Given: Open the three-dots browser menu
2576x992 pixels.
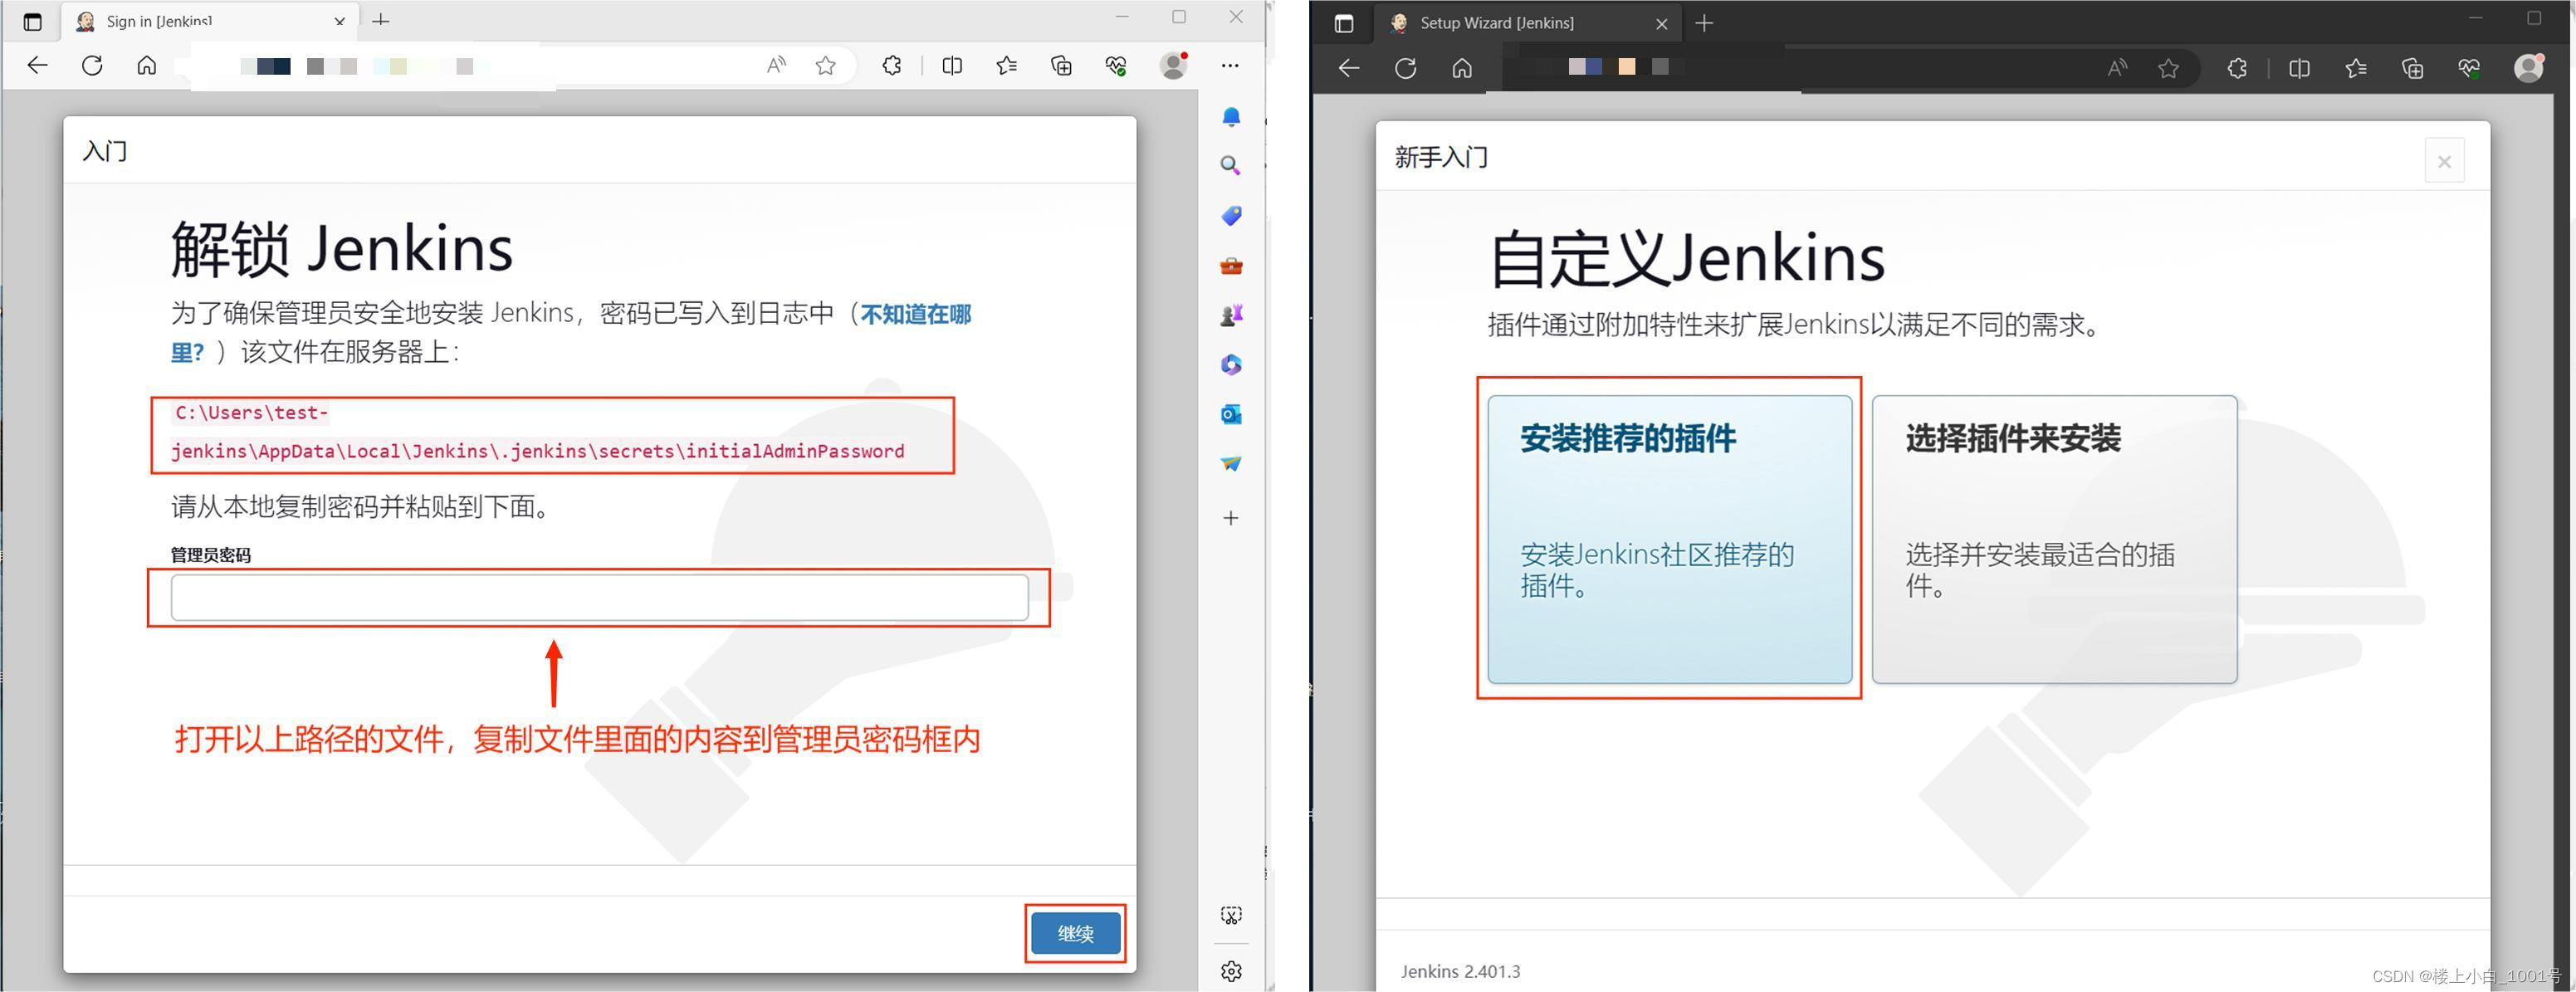Looking at the screenshot, I should click(x=1230, y=66).
